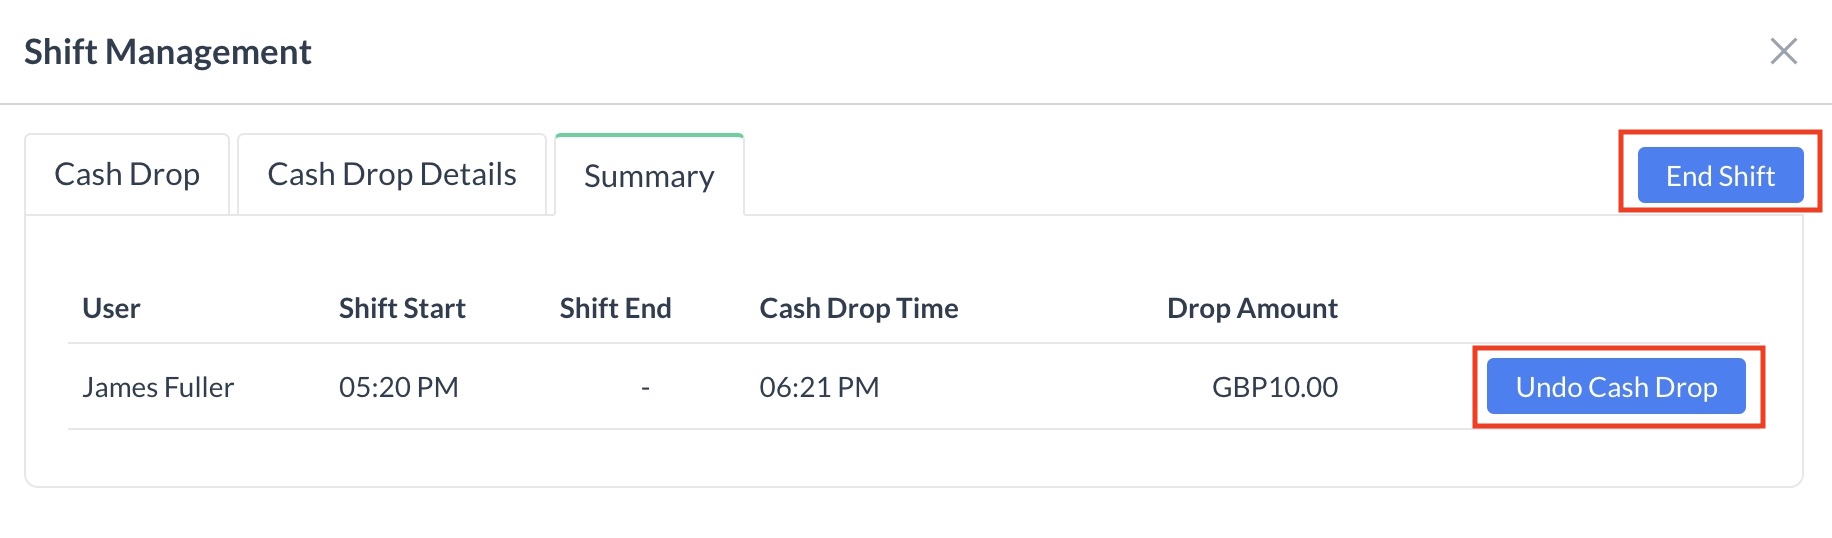Select the James Fuller user cell
Screen dimensions: 1832x538
coord(158,387)
